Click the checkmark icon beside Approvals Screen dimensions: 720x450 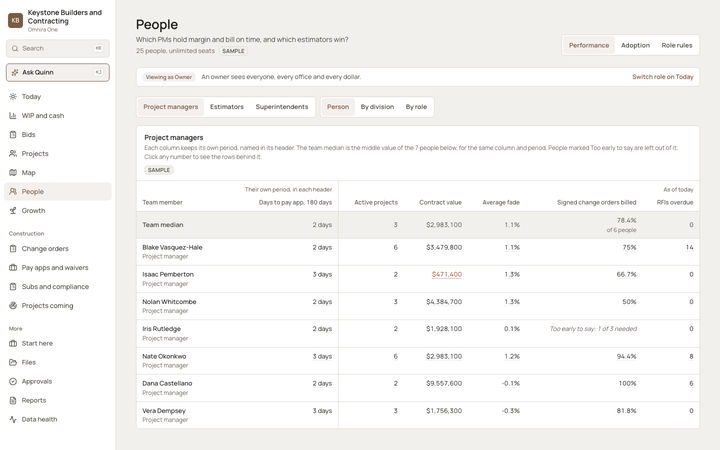[x=13, y=382]
